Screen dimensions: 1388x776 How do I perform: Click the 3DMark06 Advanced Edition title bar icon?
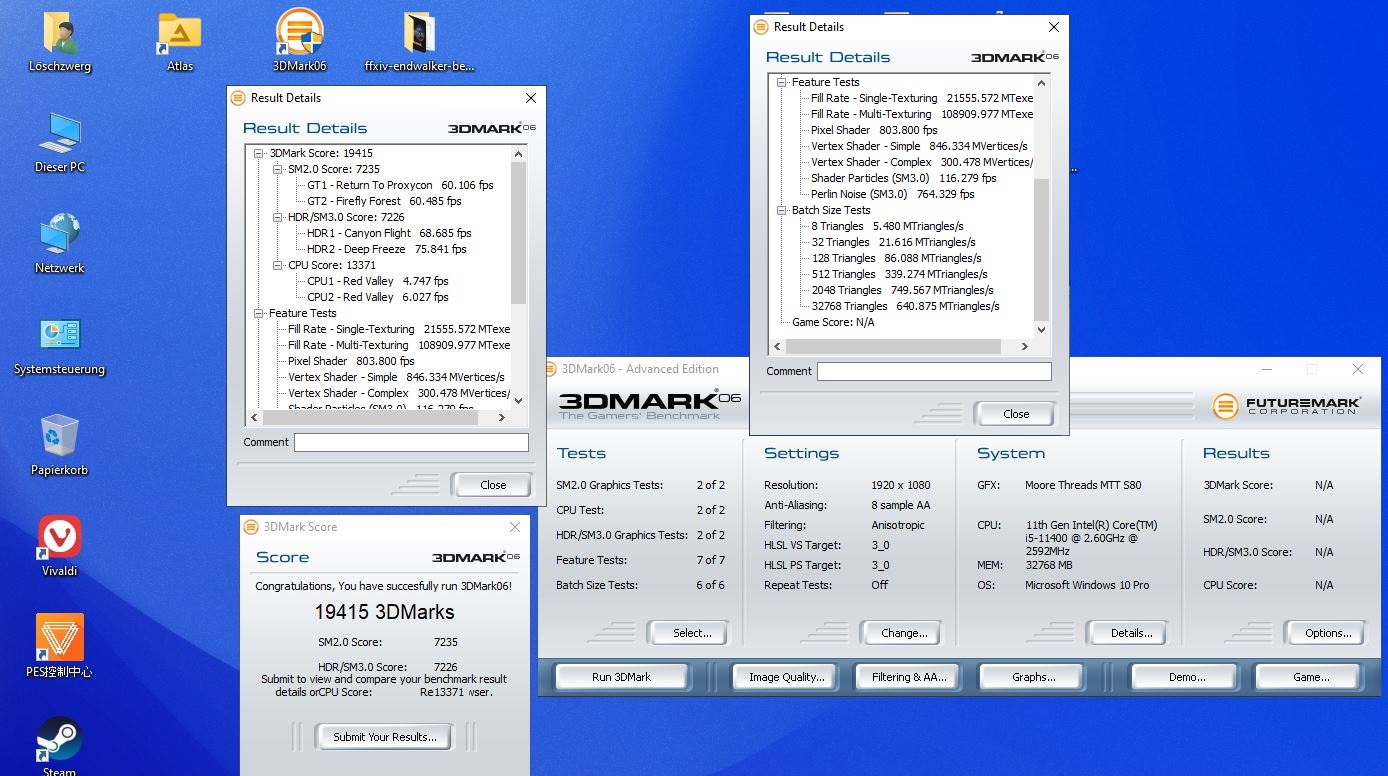click(550, 368)
